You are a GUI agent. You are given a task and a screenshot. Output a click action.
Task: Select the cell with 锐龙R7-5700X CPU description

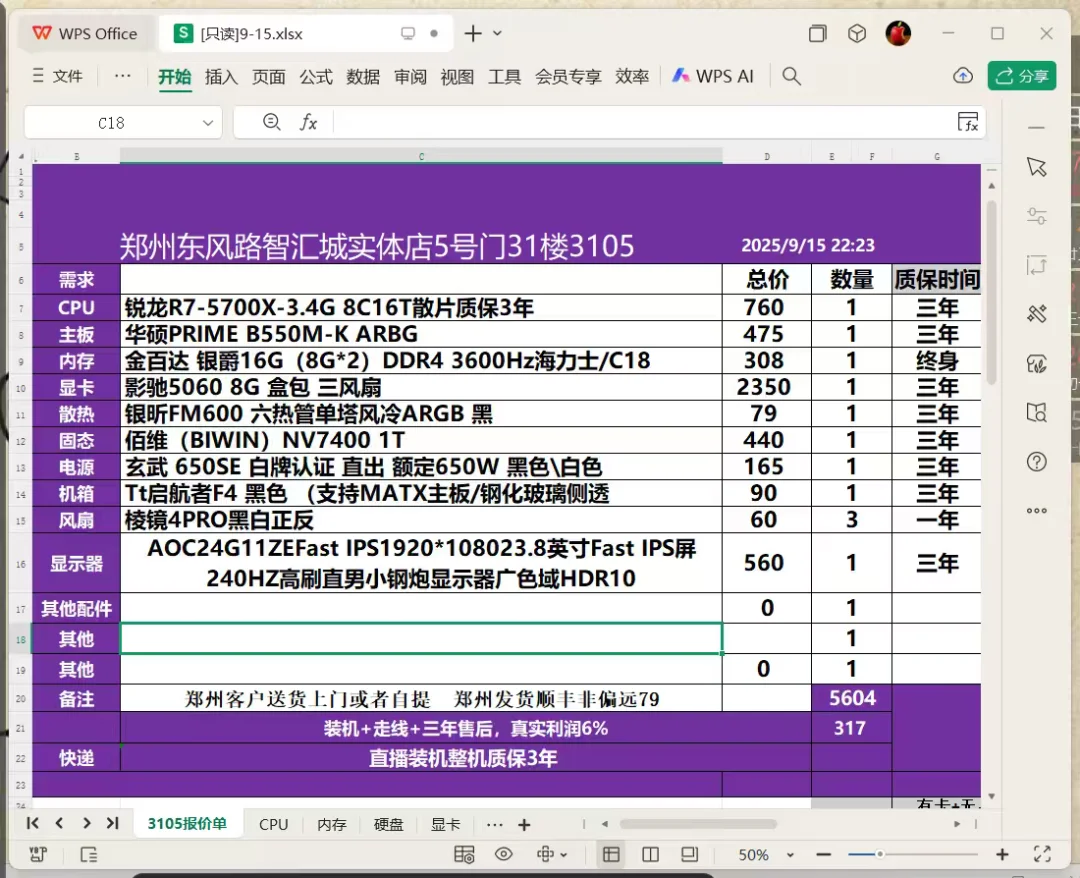point(421,308)
